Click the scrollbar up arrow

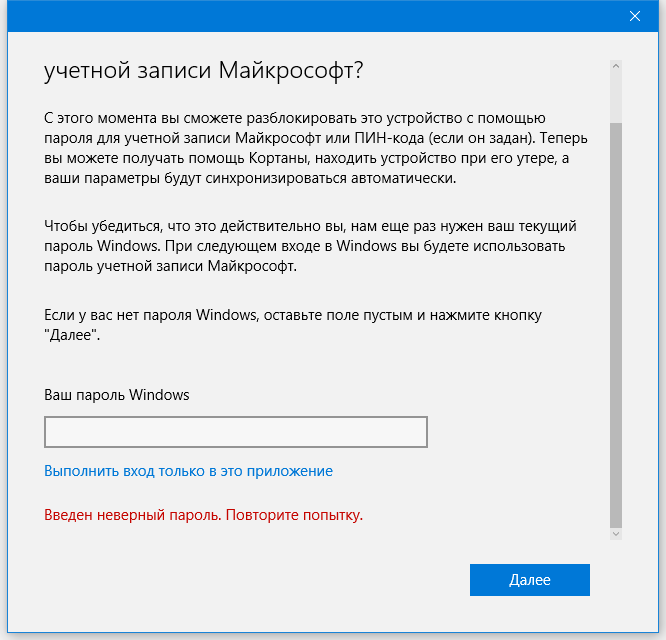(616, 66)
